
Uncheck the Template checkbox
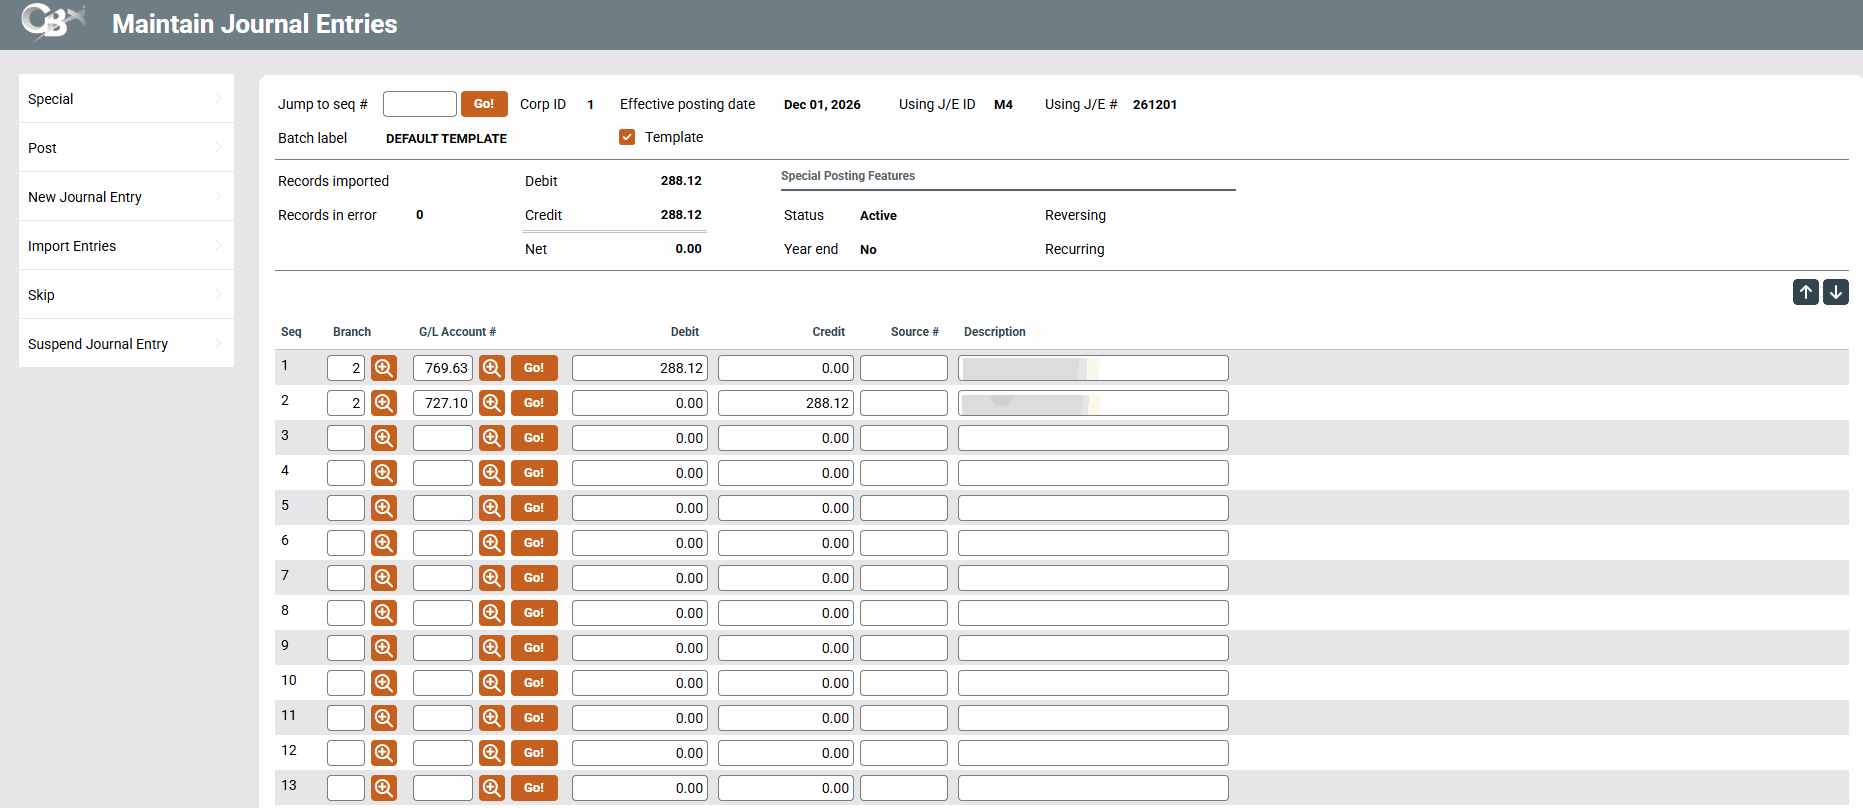coord(627,137)
